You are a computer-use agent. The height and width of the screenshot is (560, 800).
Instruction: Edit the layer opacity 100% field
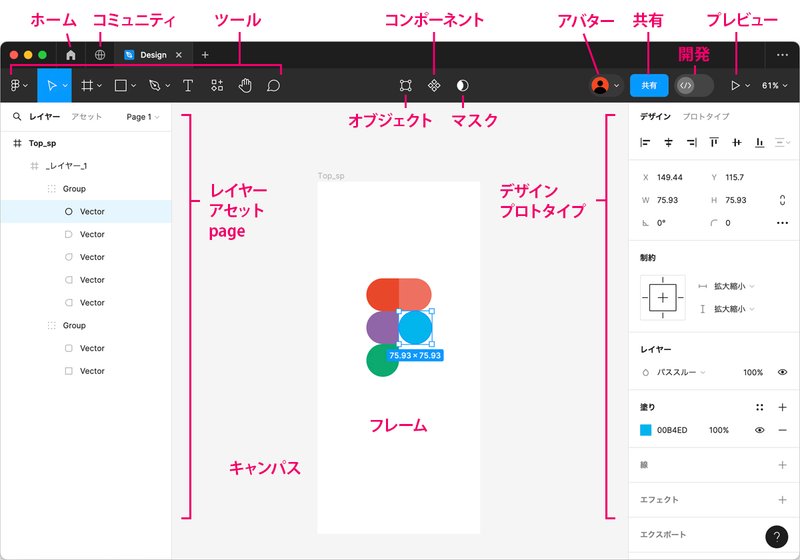(753, 372)
